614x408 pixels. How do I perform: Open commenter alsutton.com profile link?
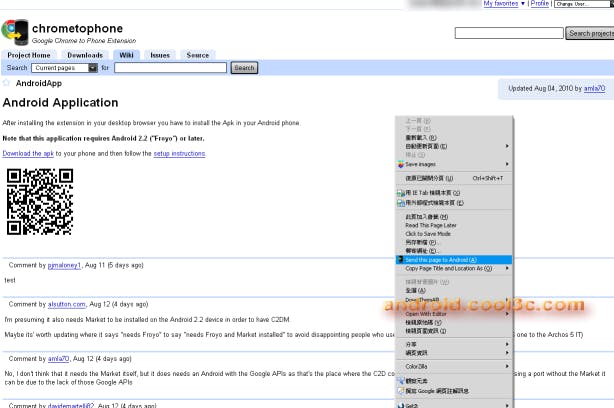[x=67, y=304]
